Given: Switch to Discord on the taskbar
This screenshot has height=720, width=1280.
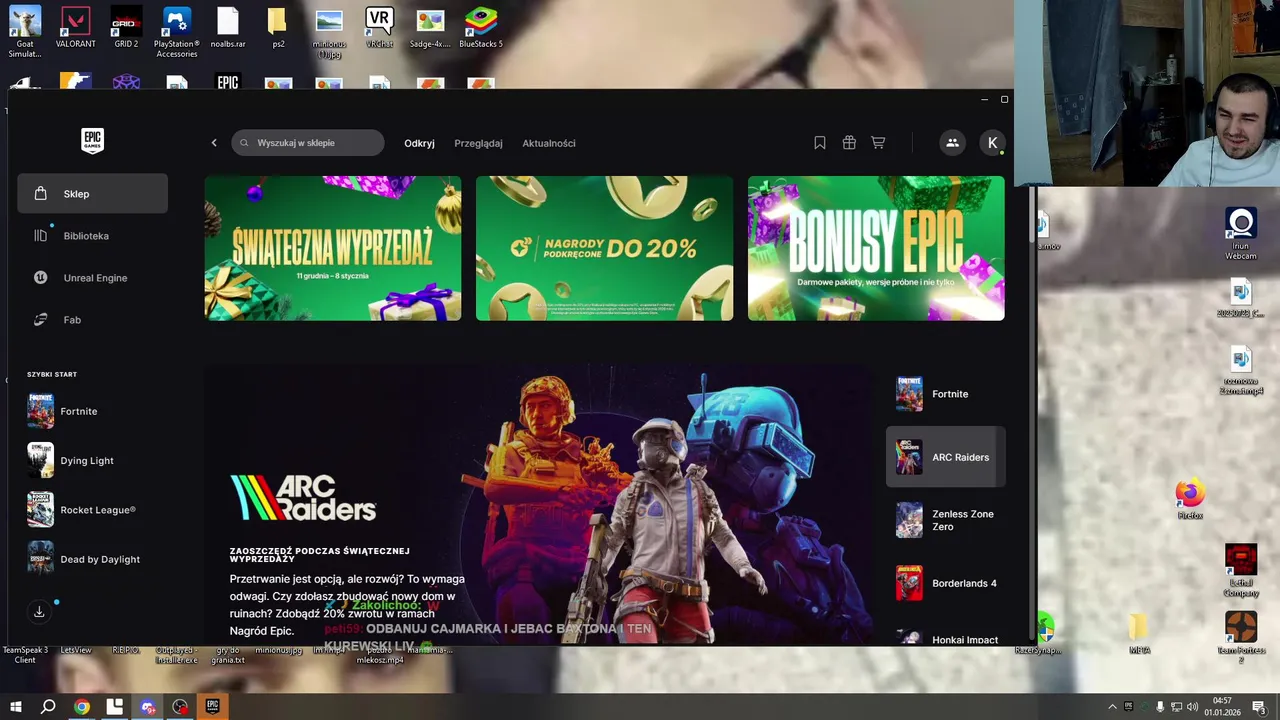Looking at the screenshot, I should tap(148, 707).
